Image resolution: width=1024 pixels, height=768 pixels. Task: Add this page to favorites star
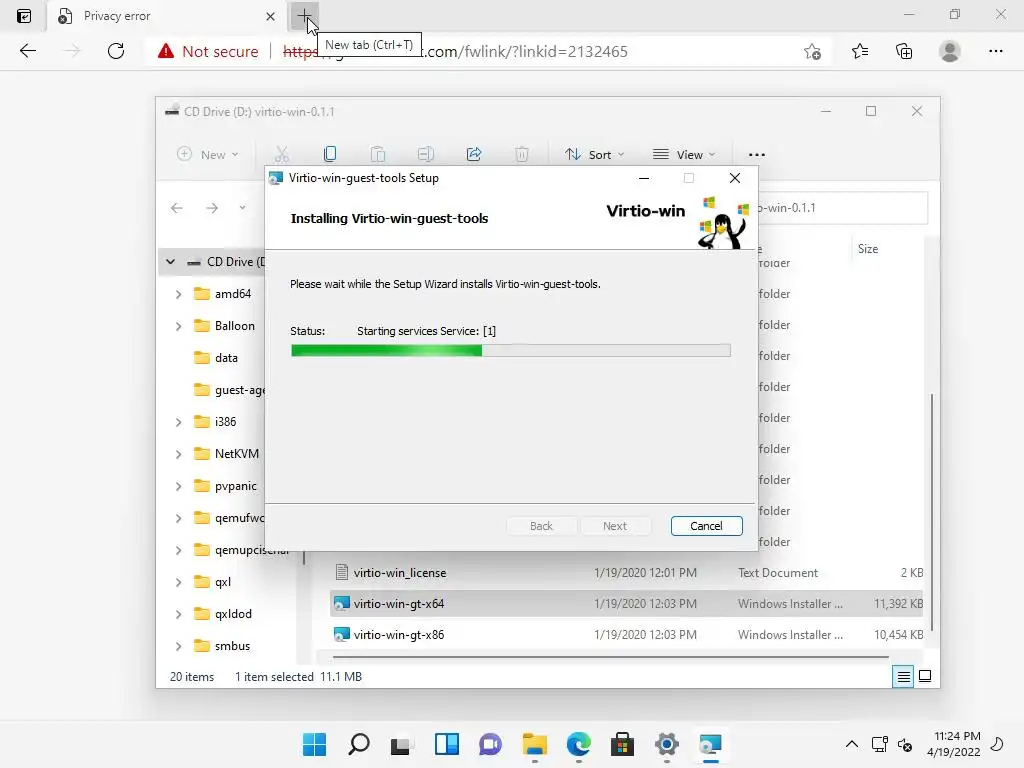[x=812, y=51]
